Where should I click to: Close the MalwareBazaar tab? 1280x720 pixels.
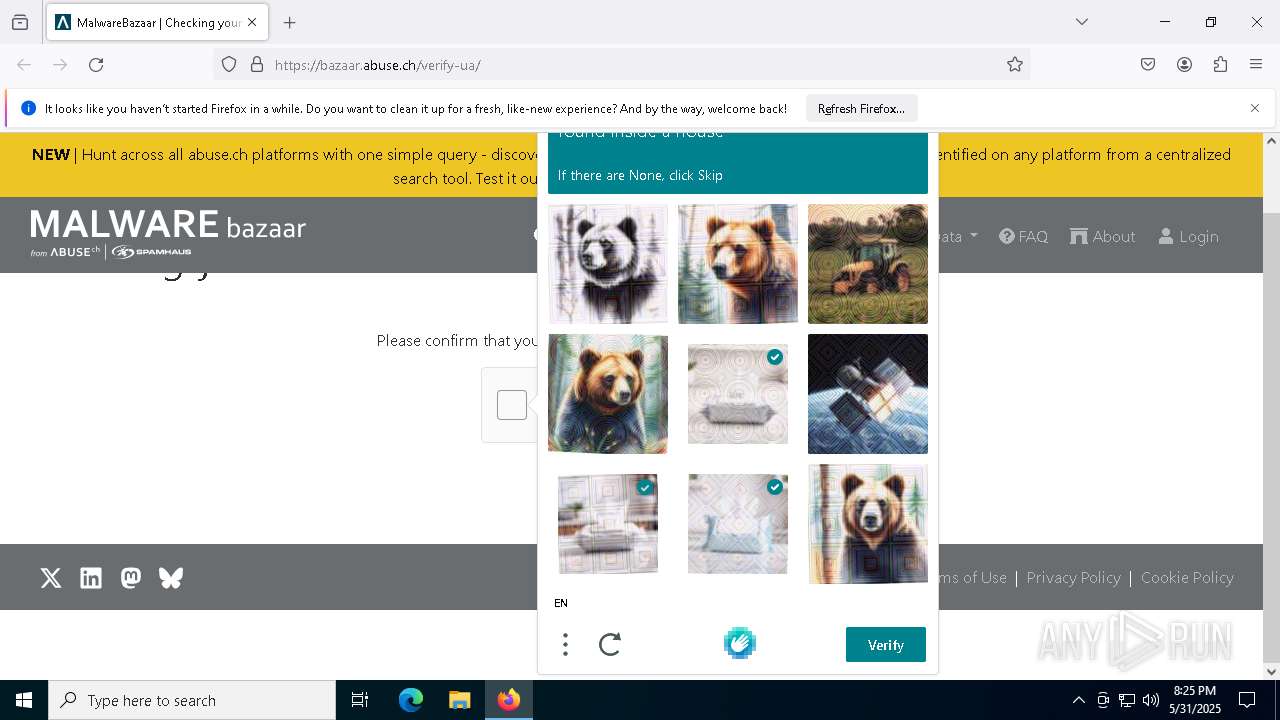click(x=252, y=22)
